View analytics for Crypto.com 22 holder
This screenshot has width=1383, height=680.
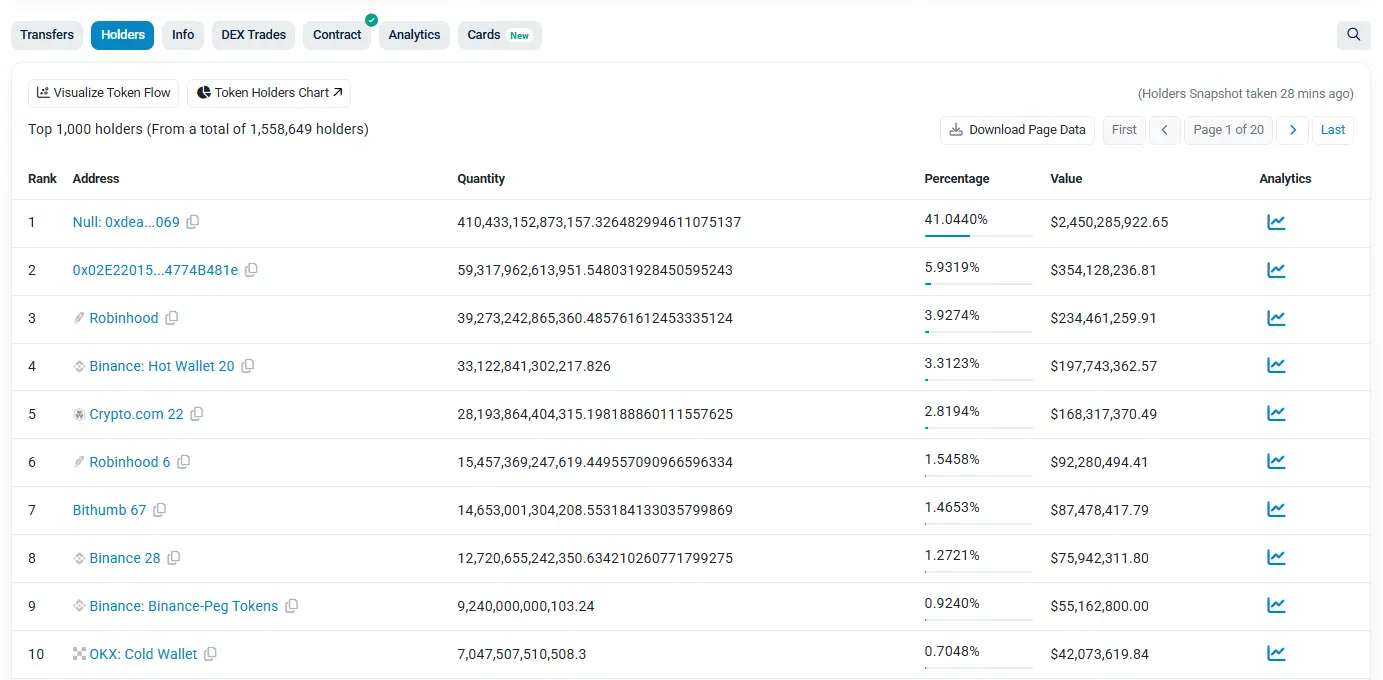click(1276, 413)
